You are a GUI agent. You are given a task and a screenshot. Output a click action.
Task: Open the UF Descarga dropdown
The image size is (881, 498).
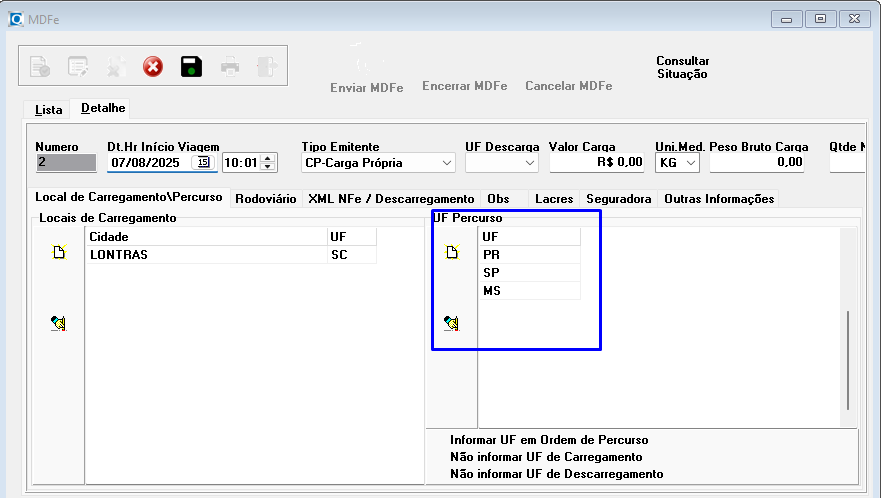pos(530,162)
